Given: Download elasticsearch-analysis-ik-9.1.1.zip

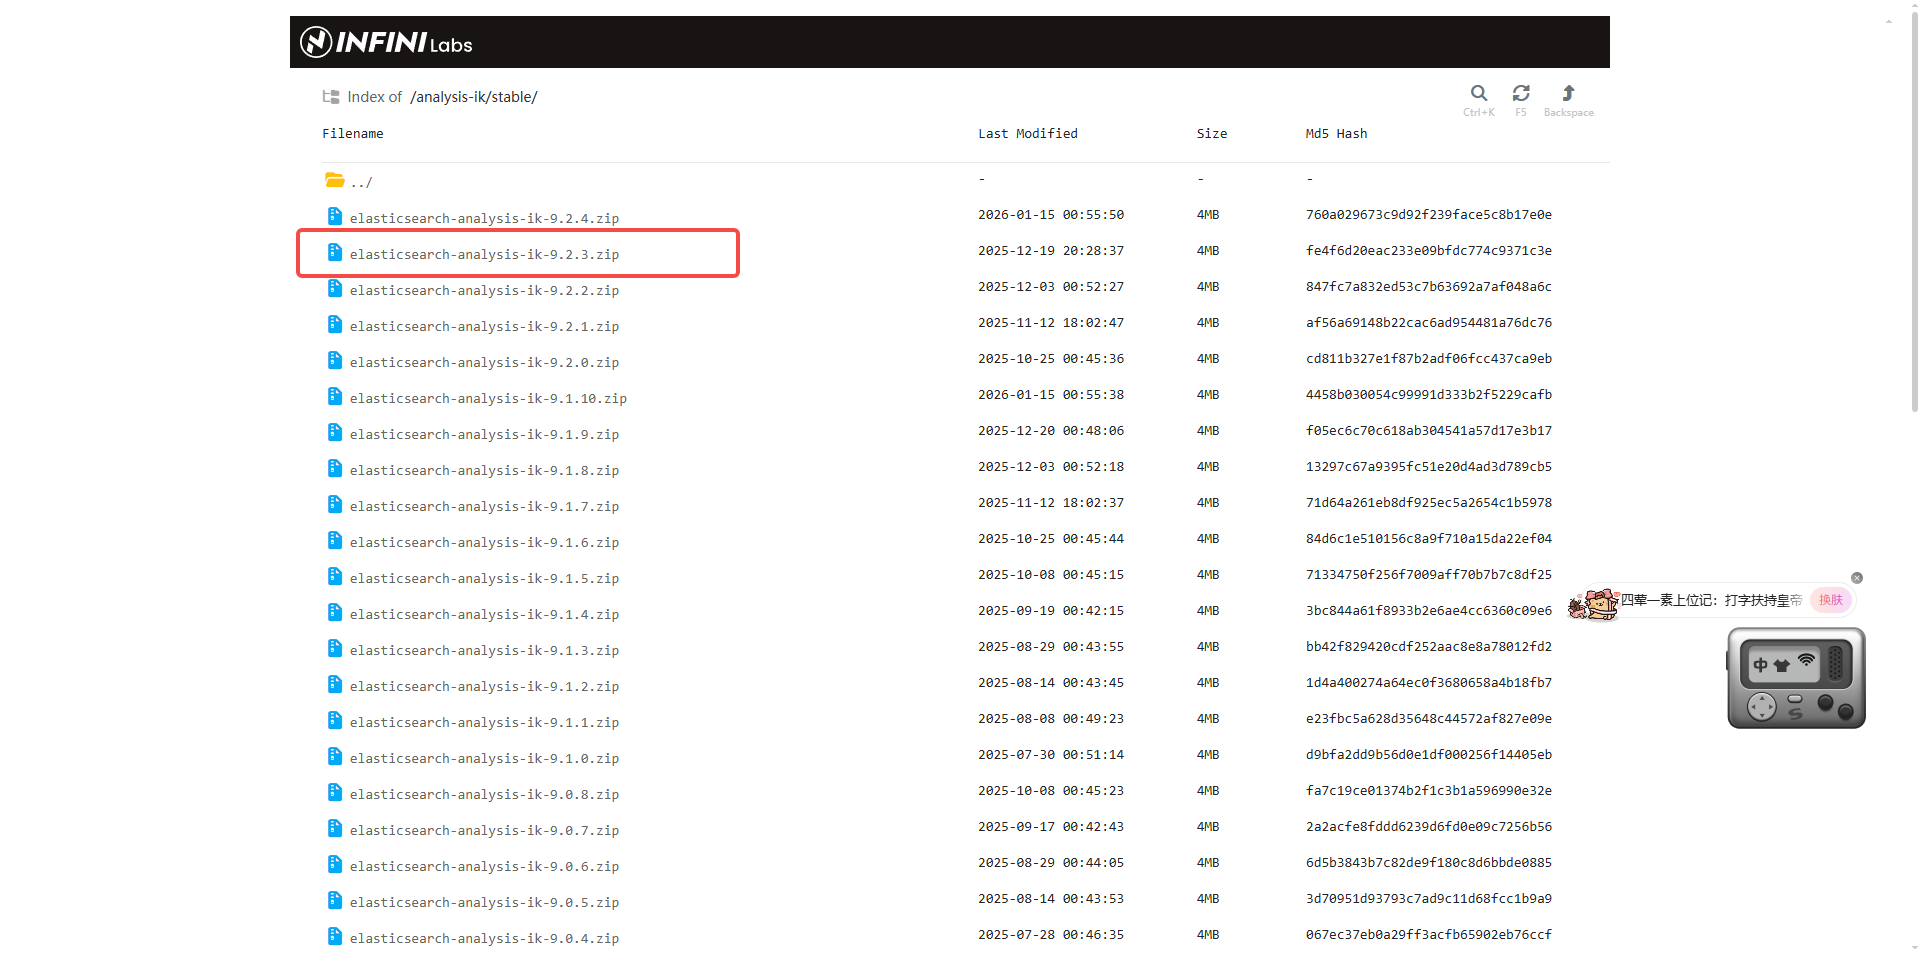Looking at the screenshot, I should (484, 722).
